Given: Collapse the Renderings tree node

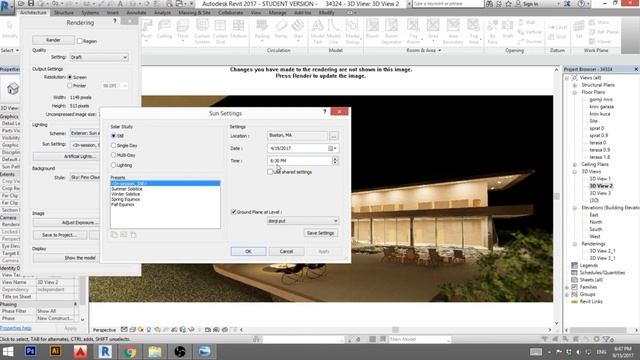Looking at the screenshot, I should pyautogui.click(x=575, y=244).
